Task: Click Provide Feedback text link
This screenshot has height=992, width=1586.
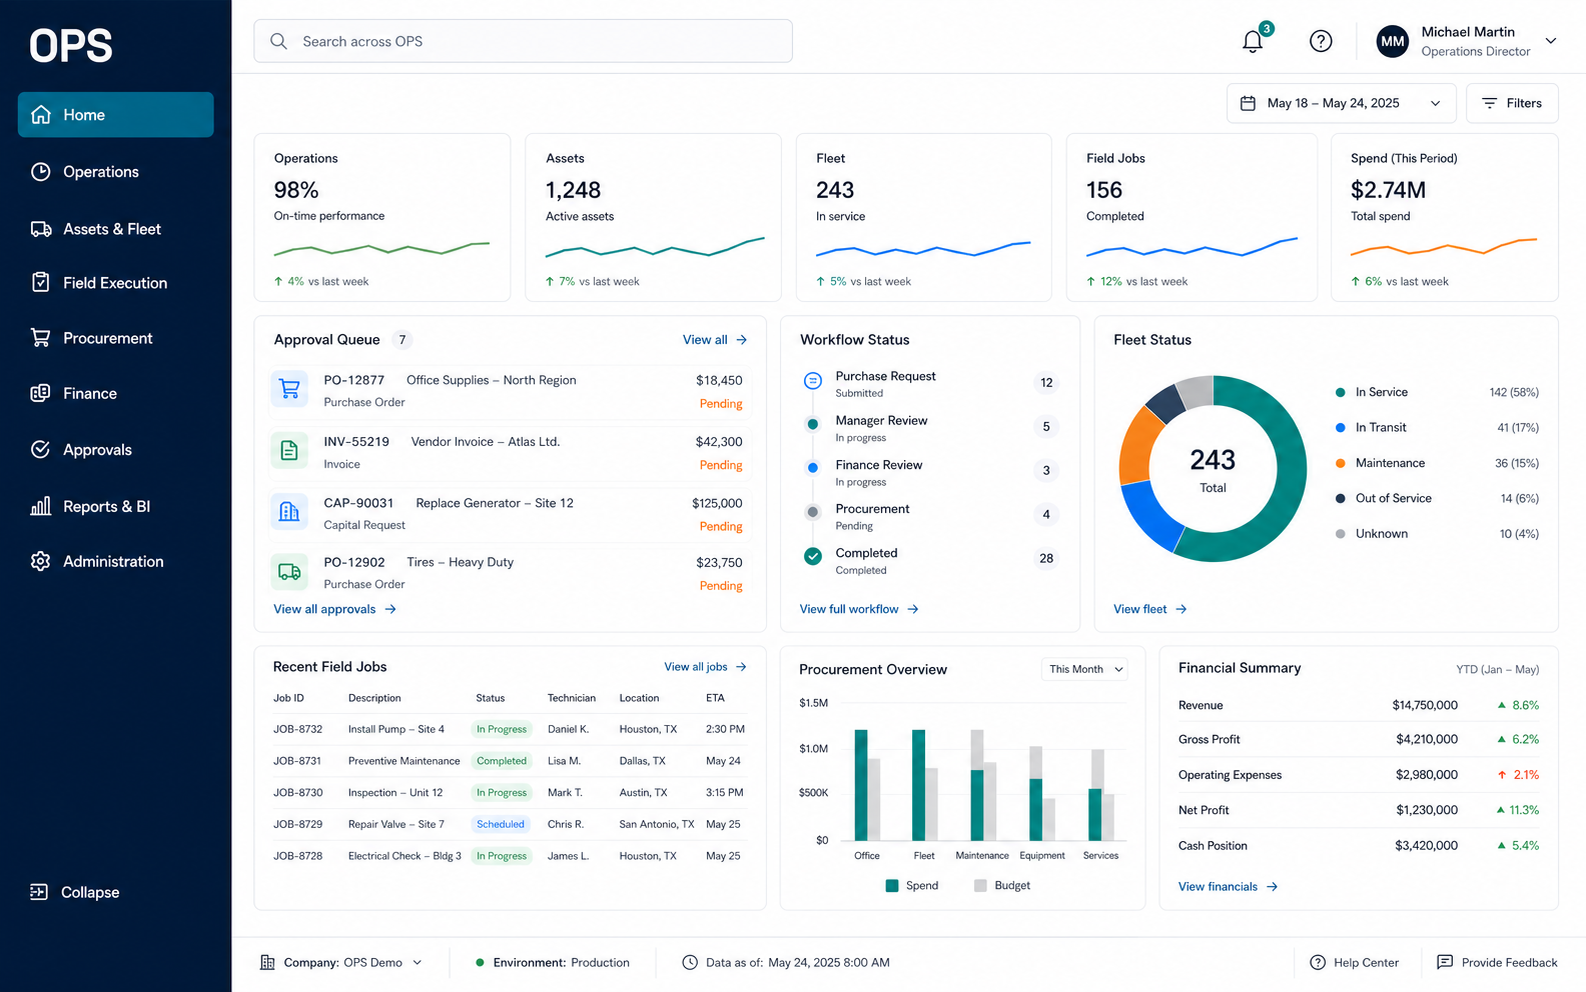Action: coord(1509,962)
